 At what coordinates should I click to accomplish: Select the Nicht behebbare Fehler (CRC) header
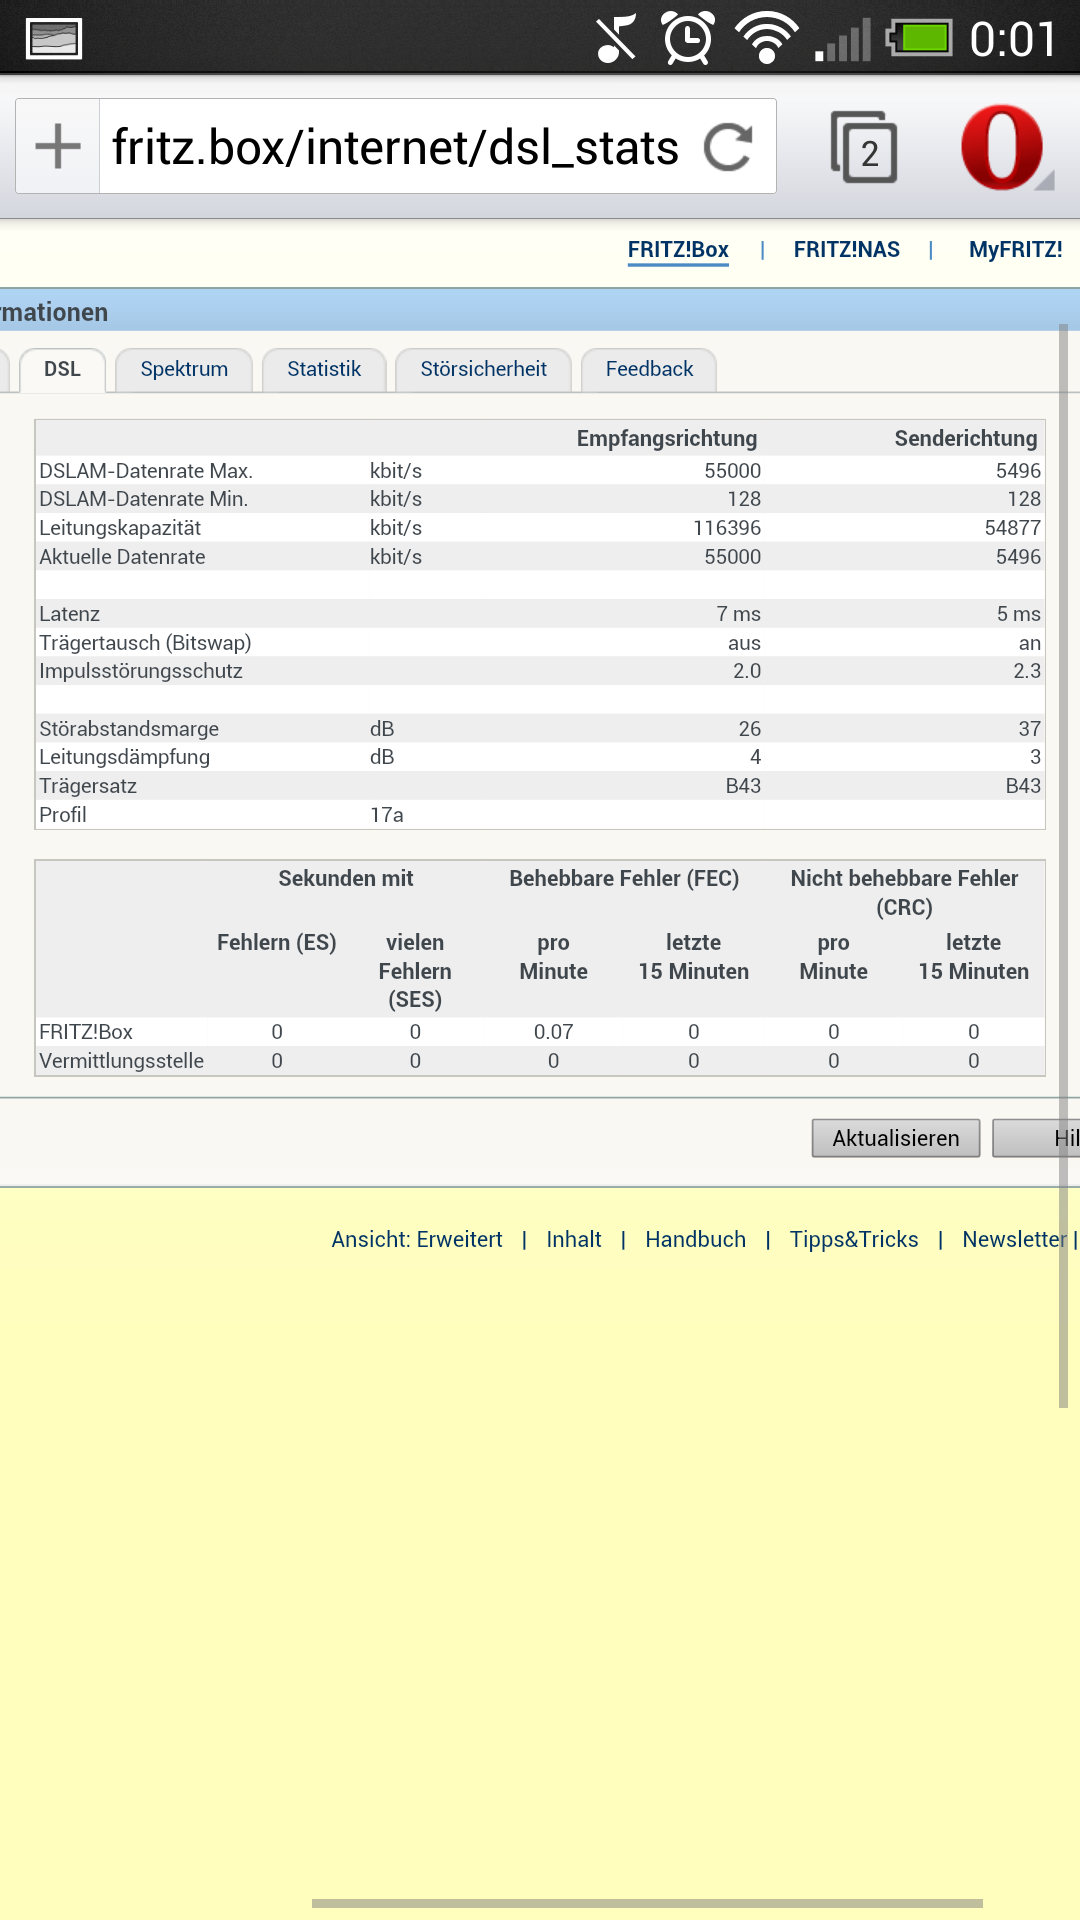[x=904, y=893]
